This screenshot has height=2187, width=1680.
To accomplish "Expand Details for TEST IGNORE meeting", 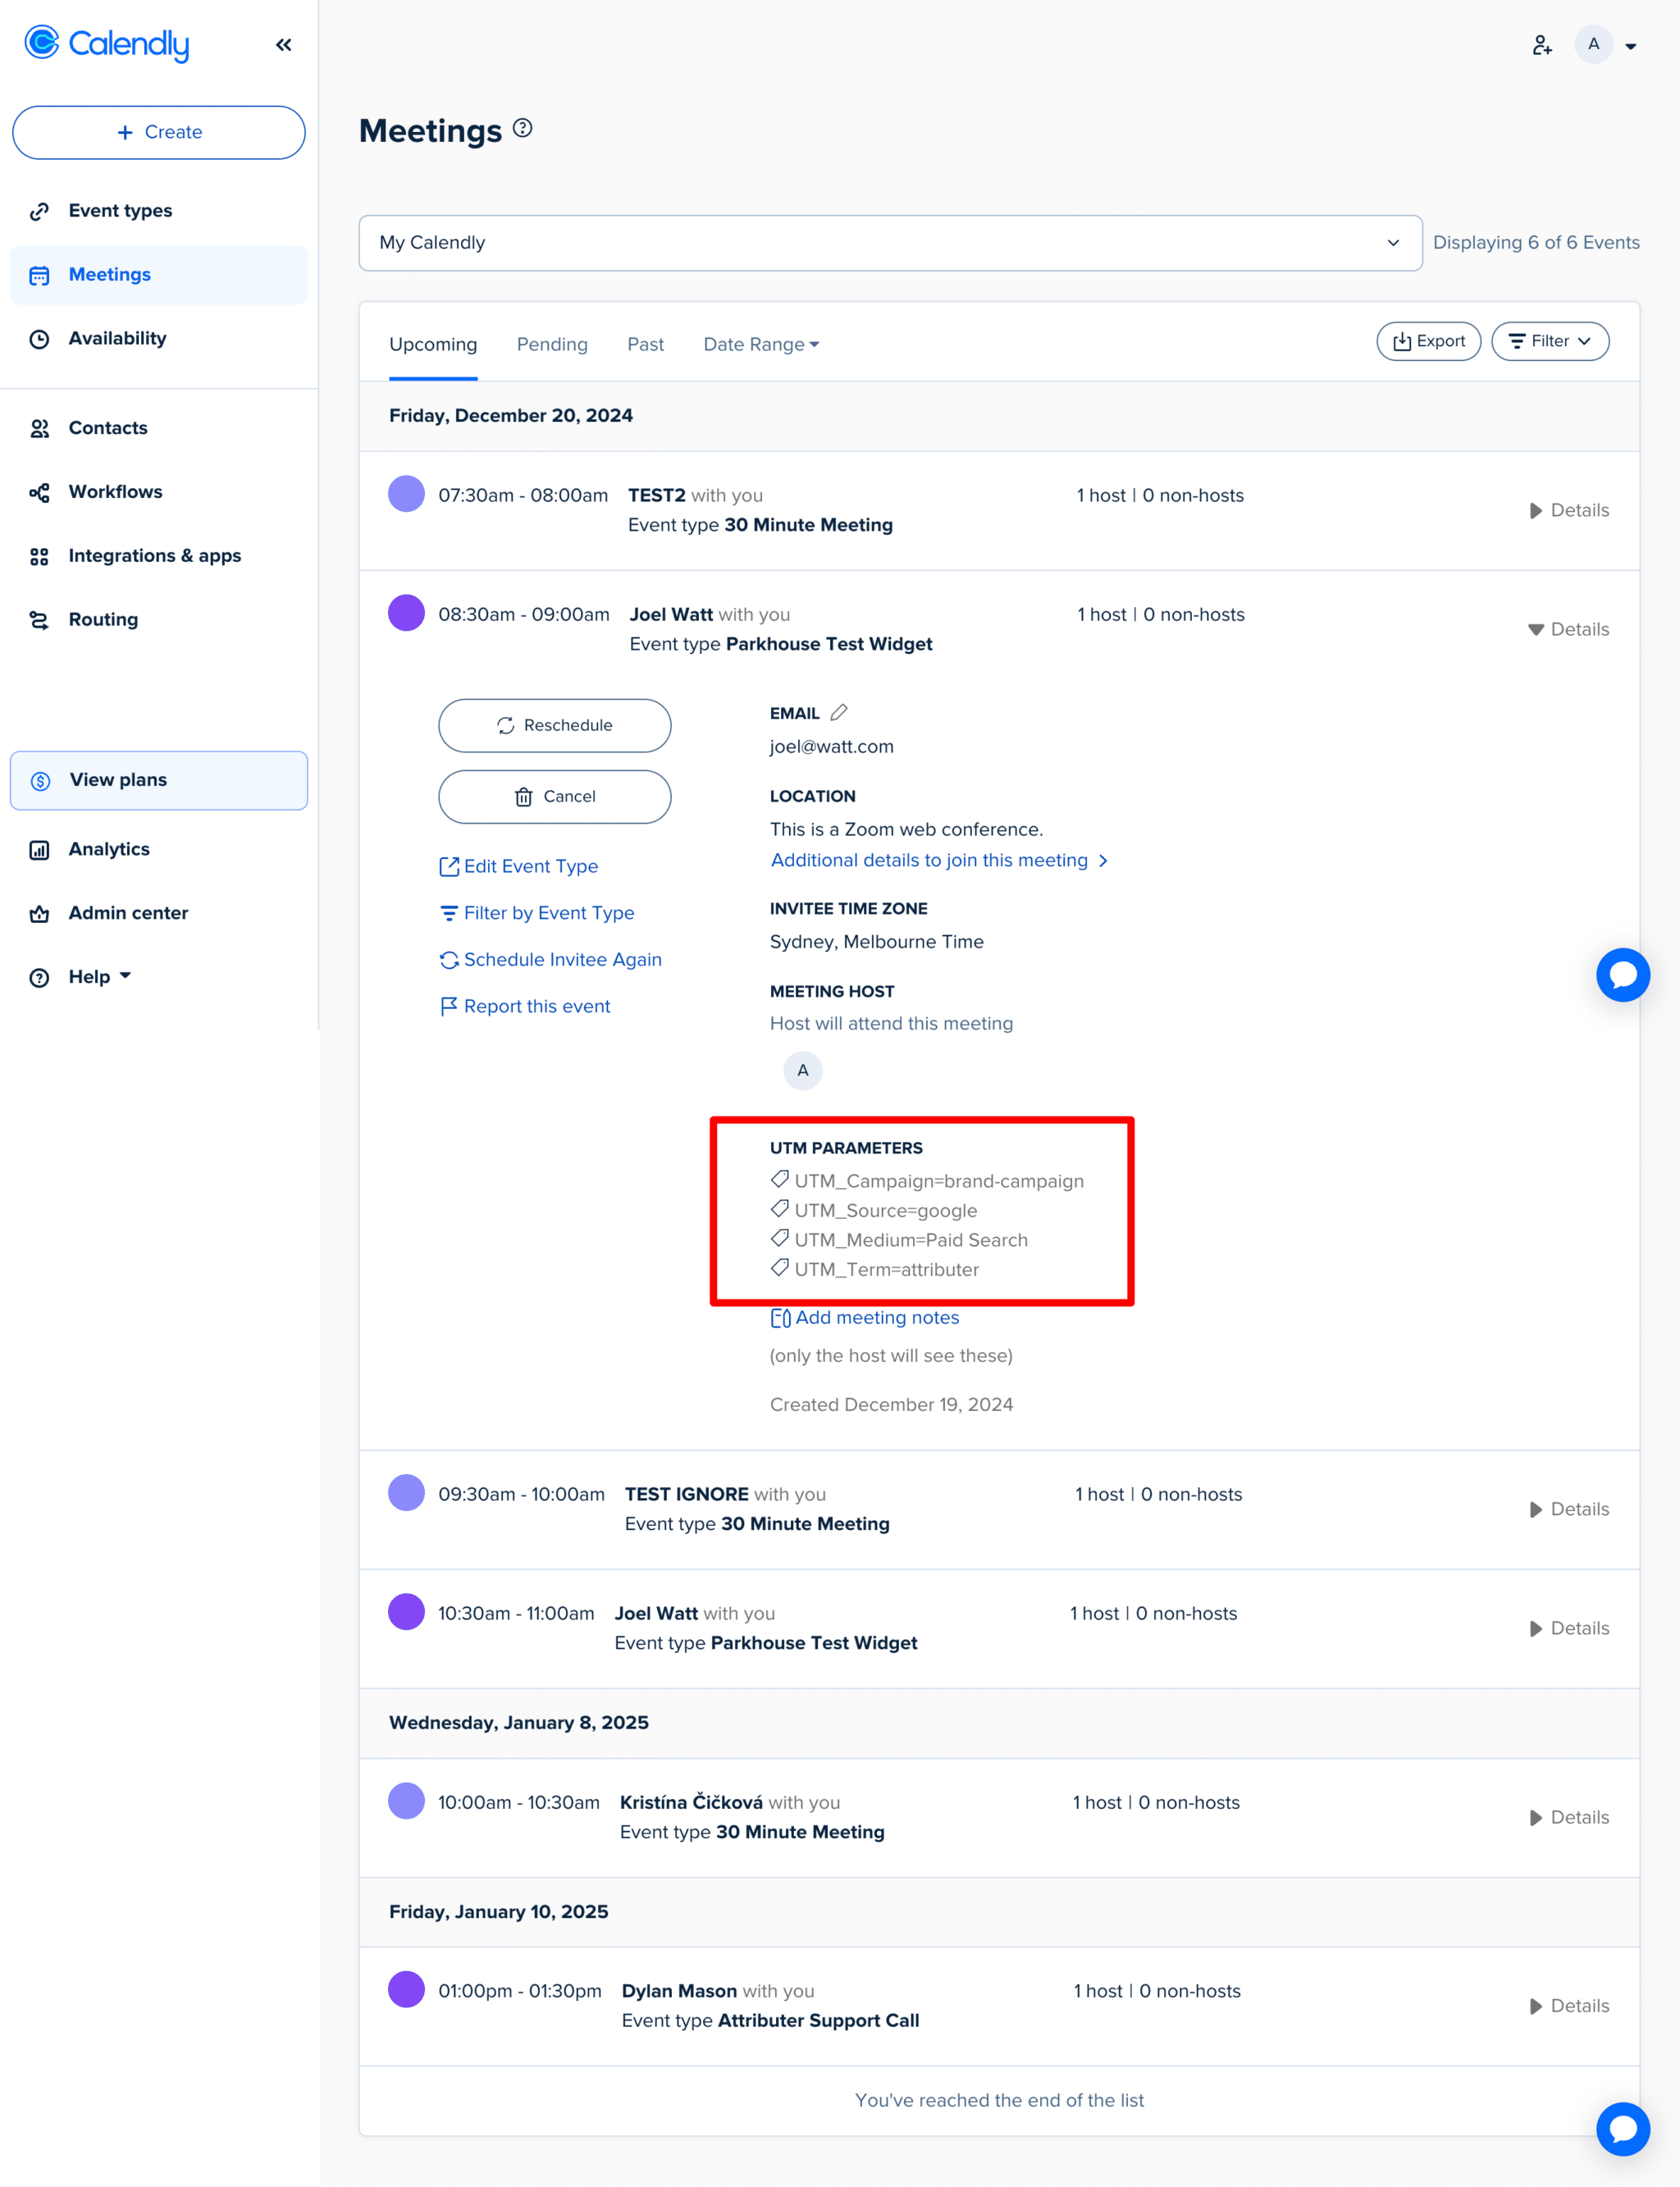I will click(x=1568, y=1509).
